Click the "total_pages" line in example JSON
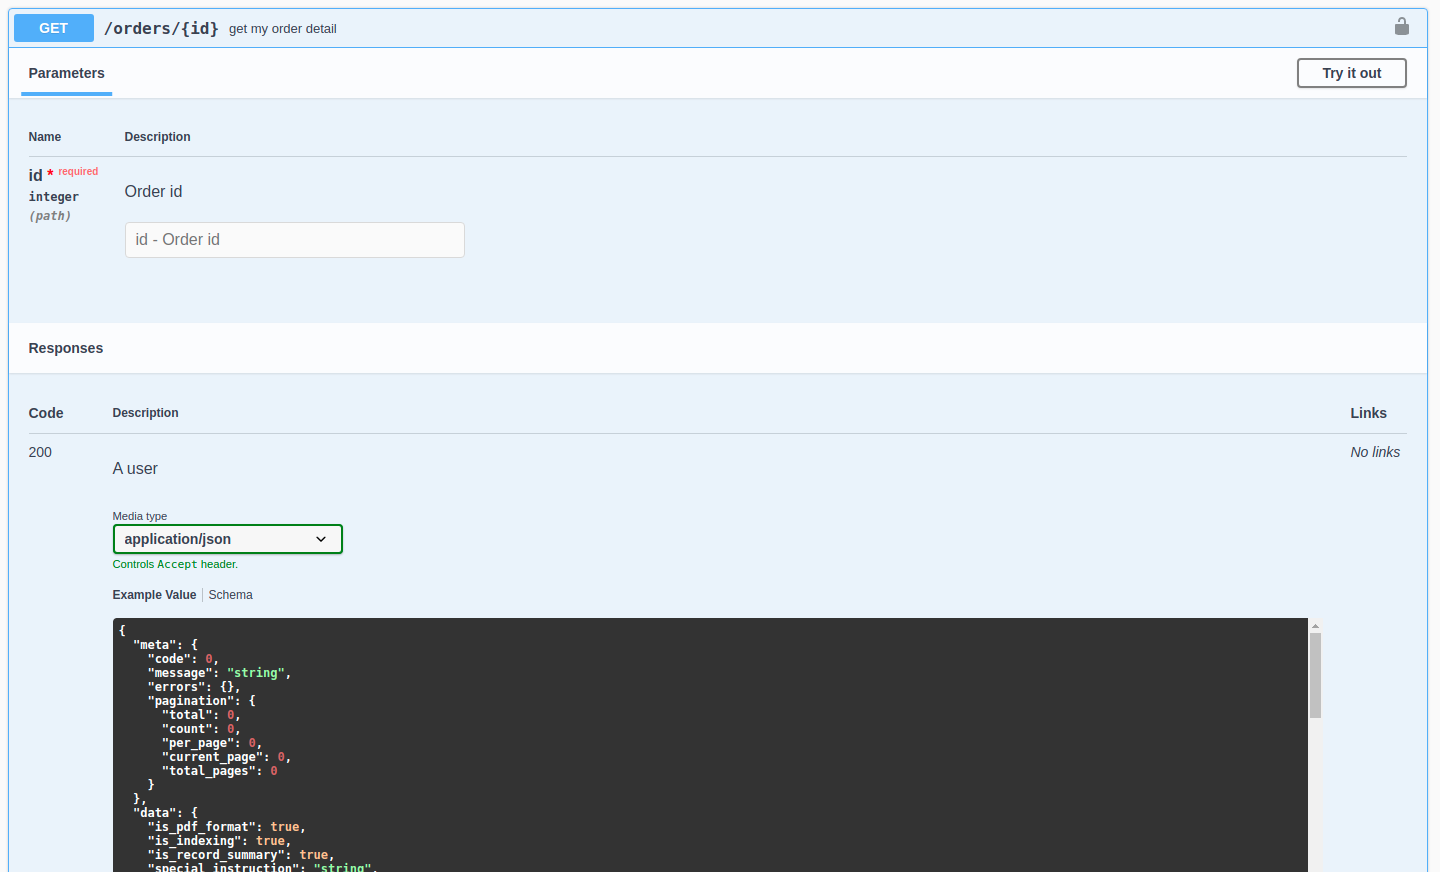 click(x=220, y=771)
